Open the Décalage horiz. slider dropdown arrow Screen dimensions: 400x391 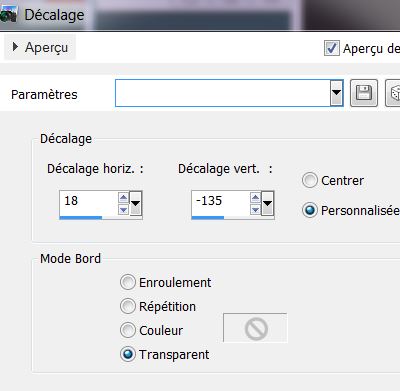point(136,203)
